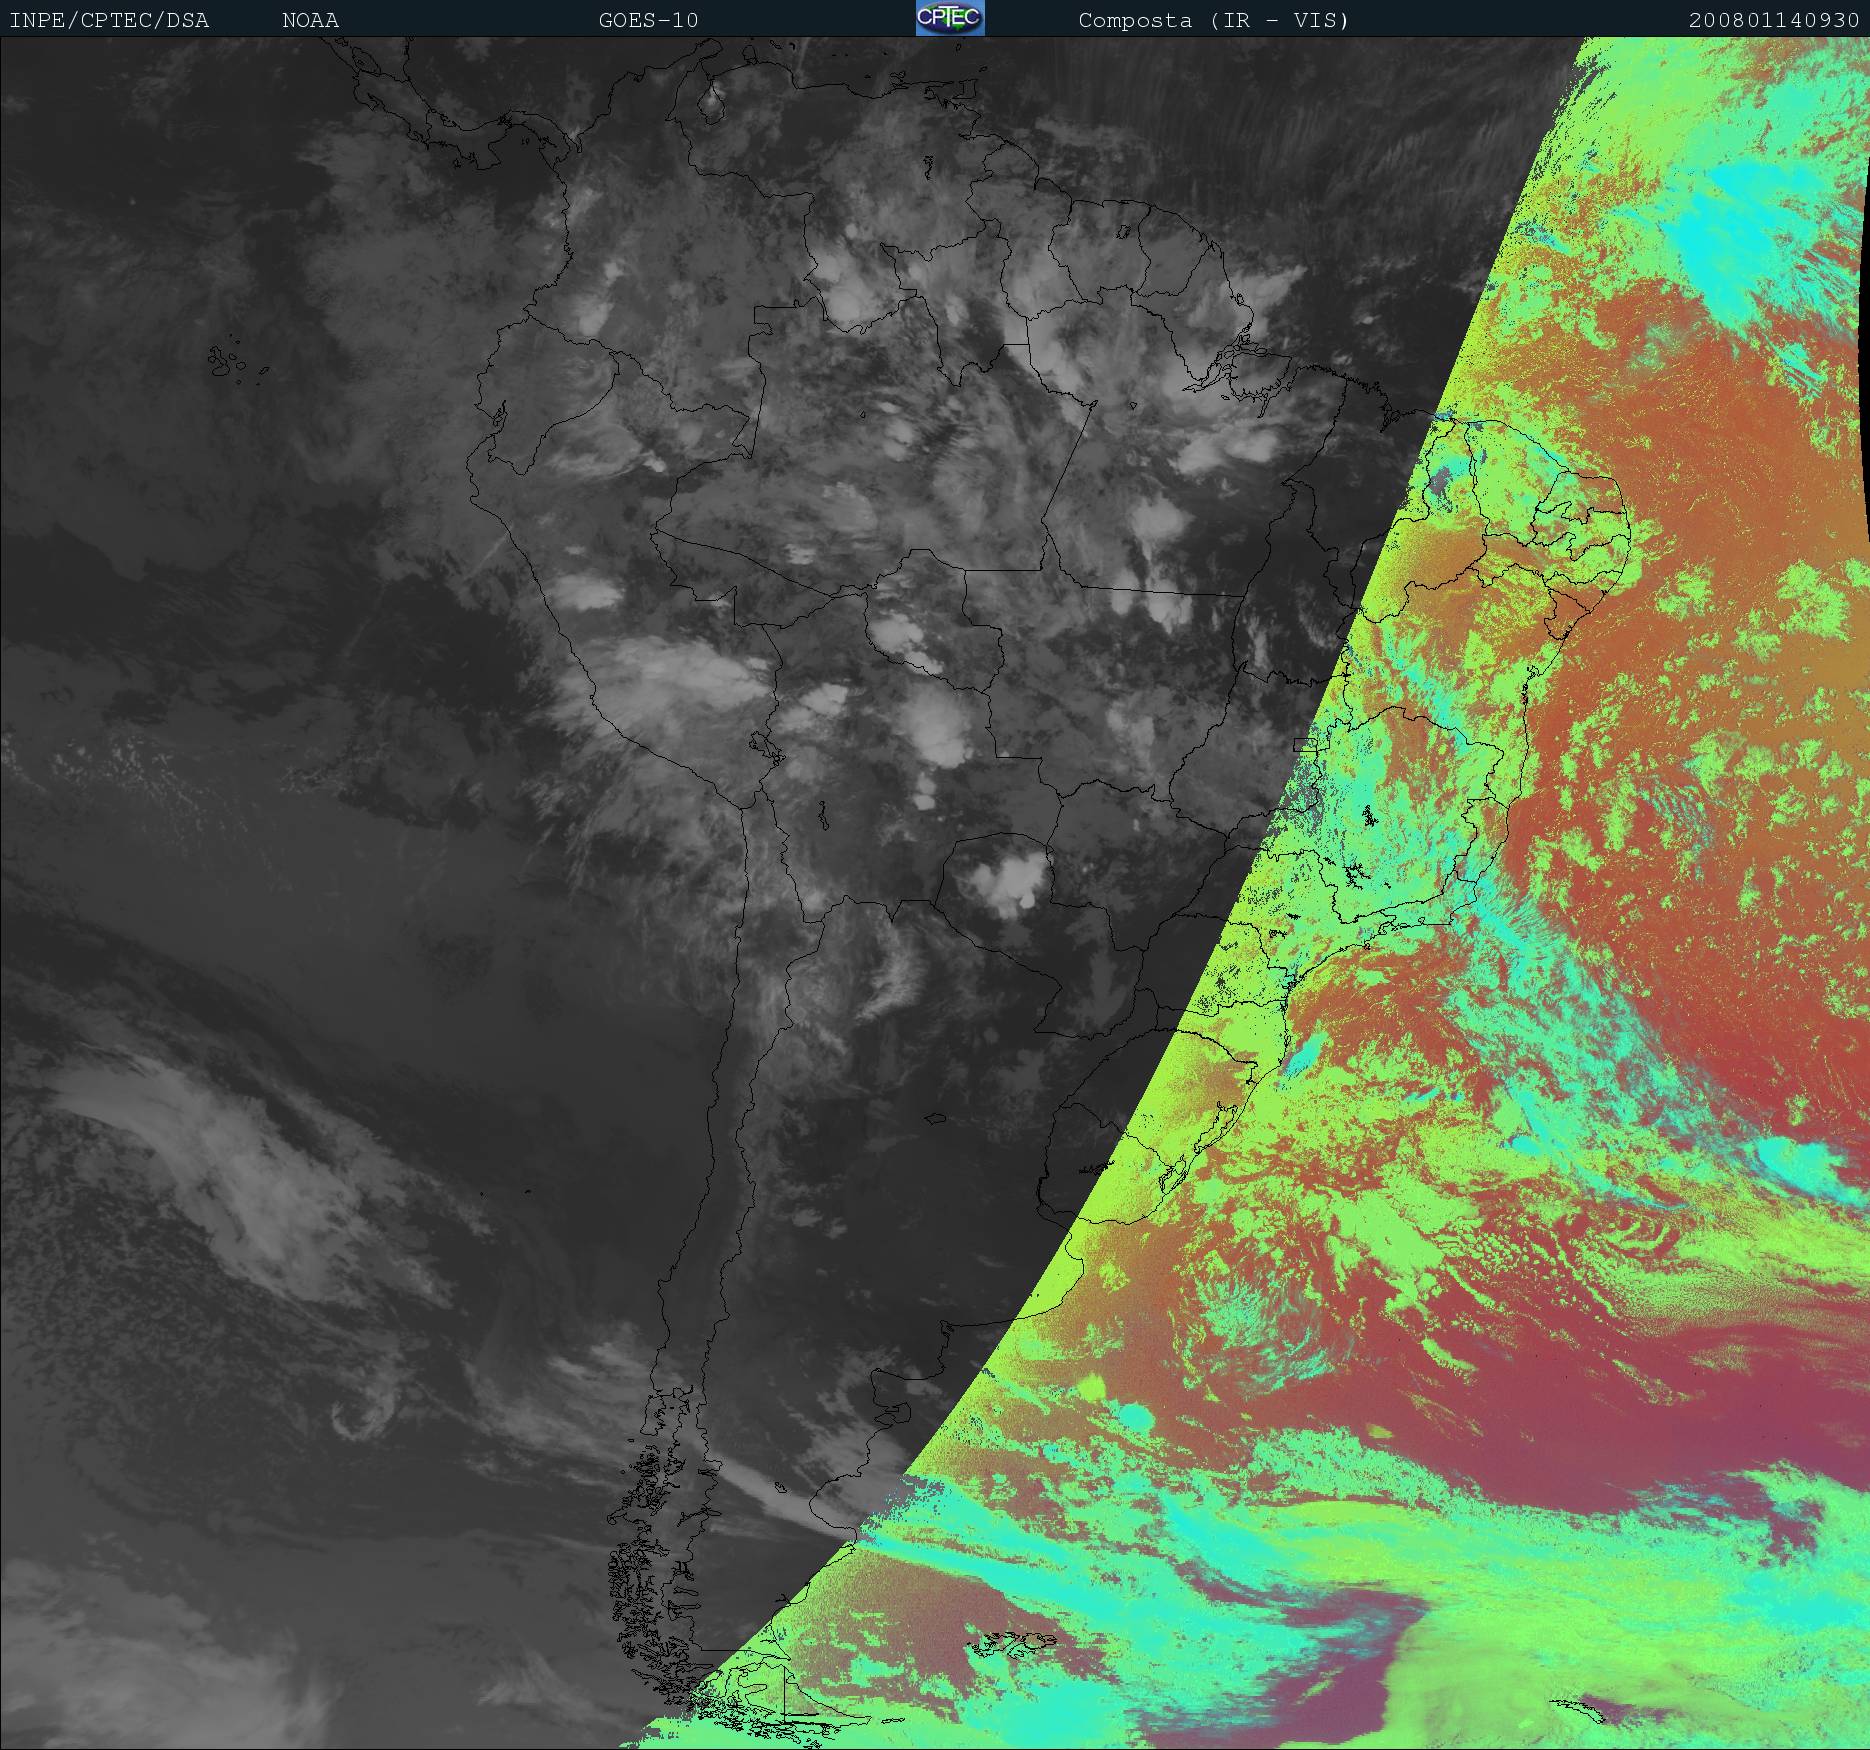This screenshot has width=1870, height=1750.
Task: Click the Composta (IR - VIS) title
Action: [1213, 20]
